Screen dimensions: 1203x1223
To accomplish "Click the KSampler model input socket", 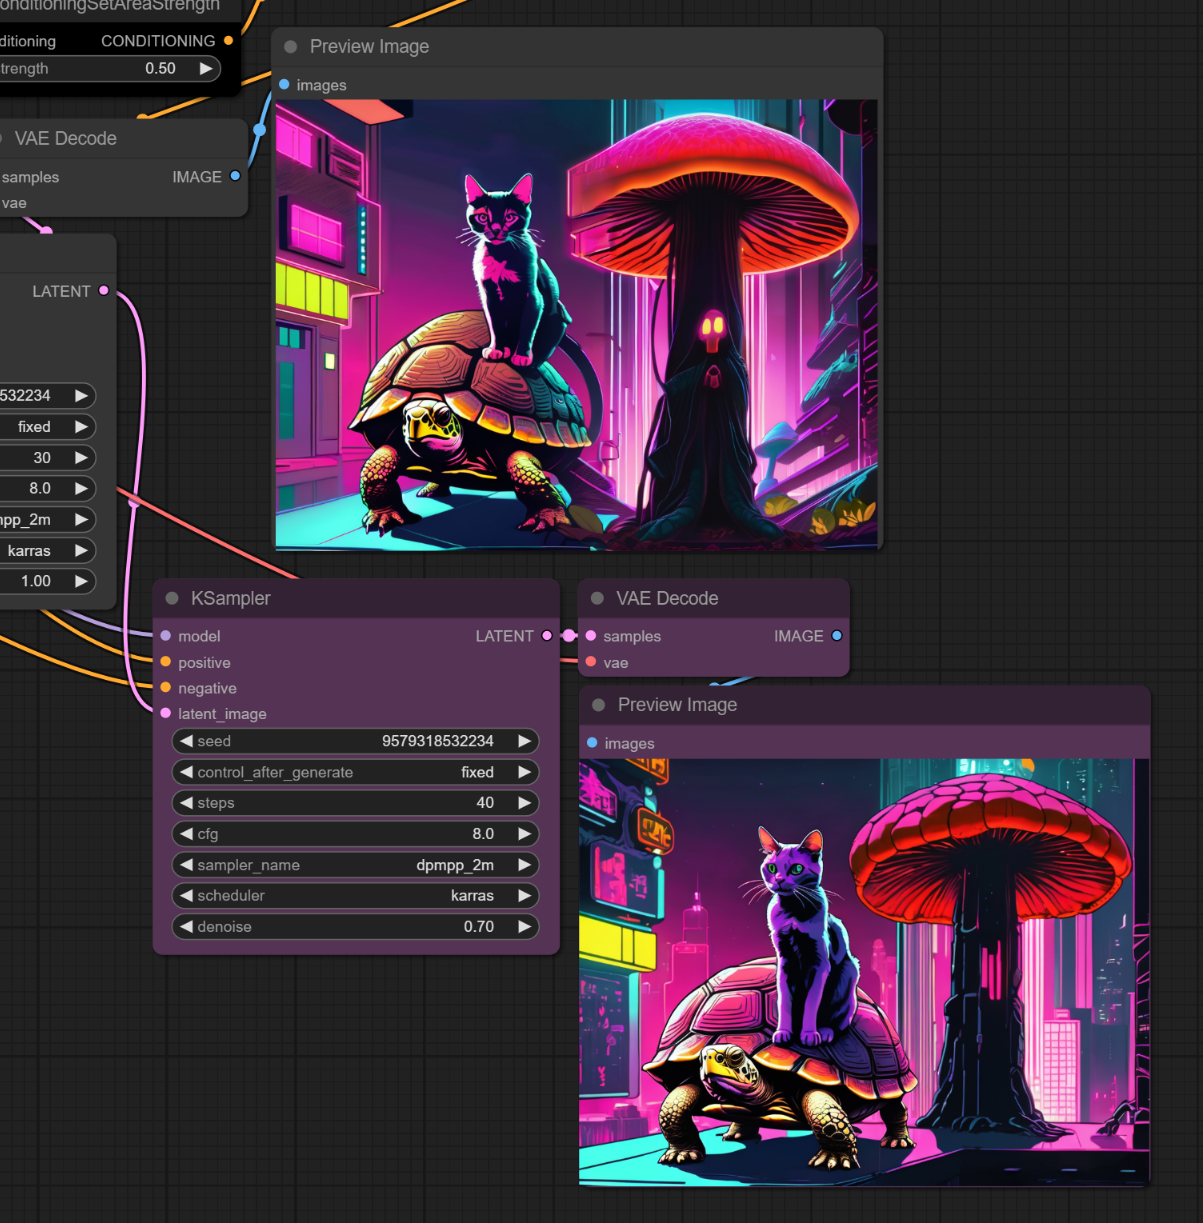I will pyautogui.click(x=166, y=636).
